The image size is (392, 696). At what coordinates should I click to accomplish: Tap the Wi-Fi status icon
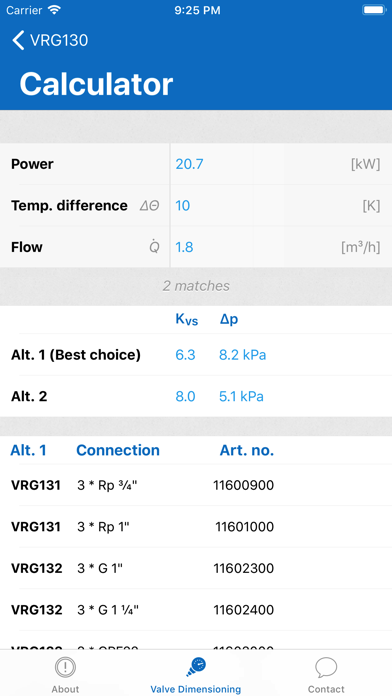click(55, 10)
